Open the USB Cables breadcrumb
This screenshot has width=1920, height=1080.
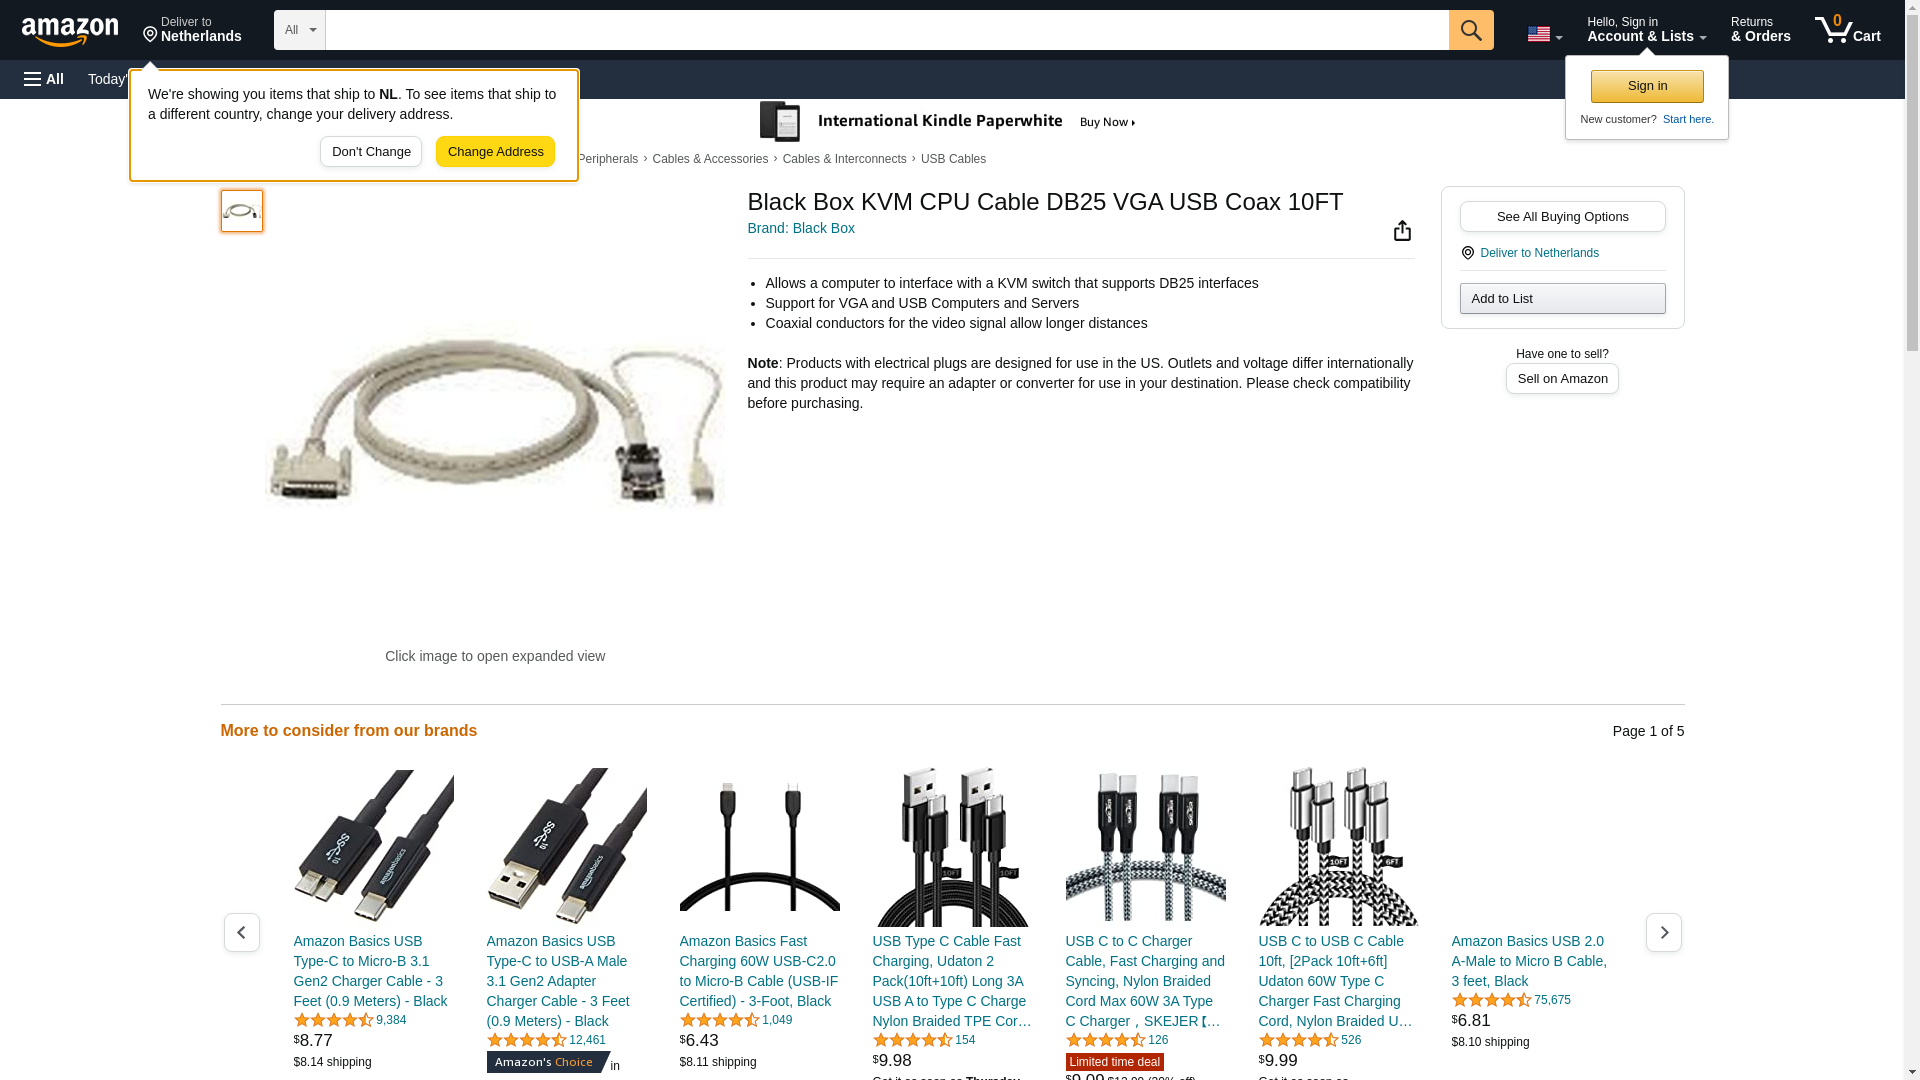953,159
